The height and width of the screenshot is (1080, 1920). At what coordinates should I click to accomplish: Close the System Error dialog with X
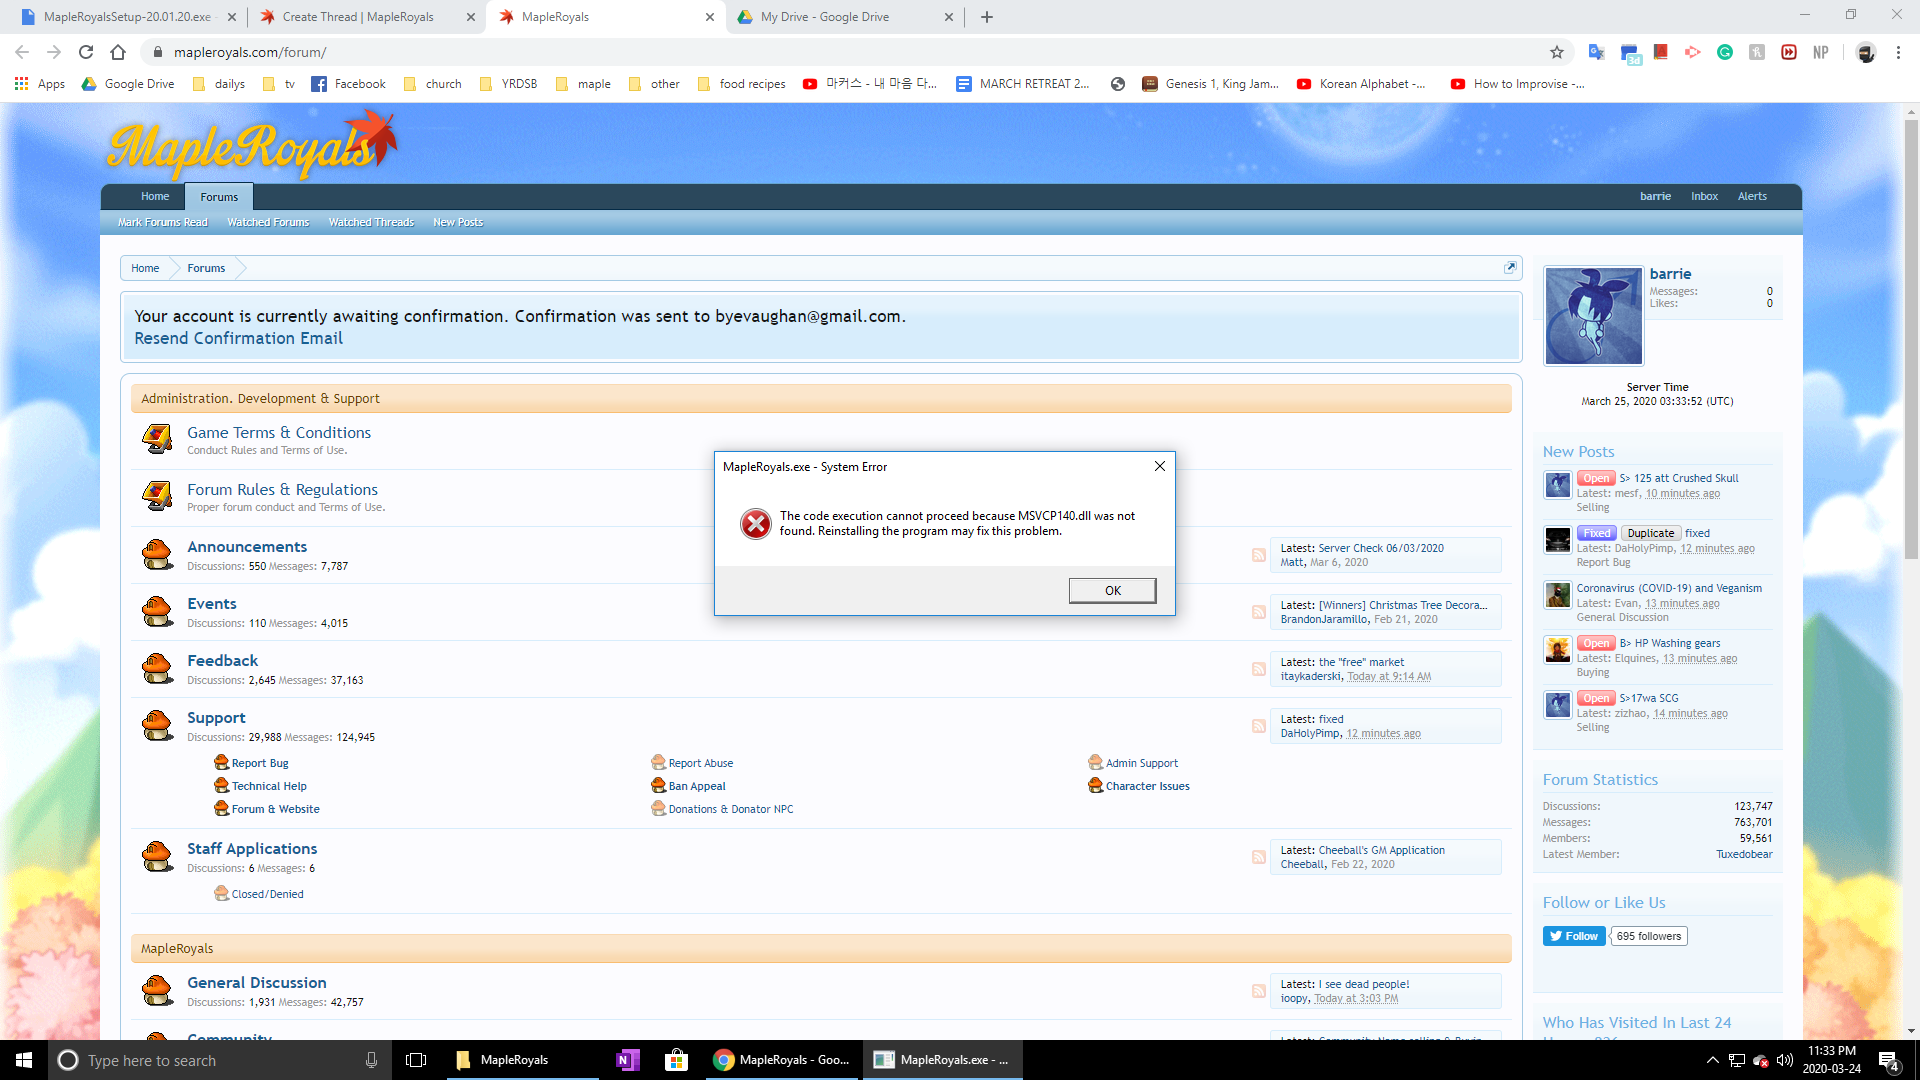1160,466
